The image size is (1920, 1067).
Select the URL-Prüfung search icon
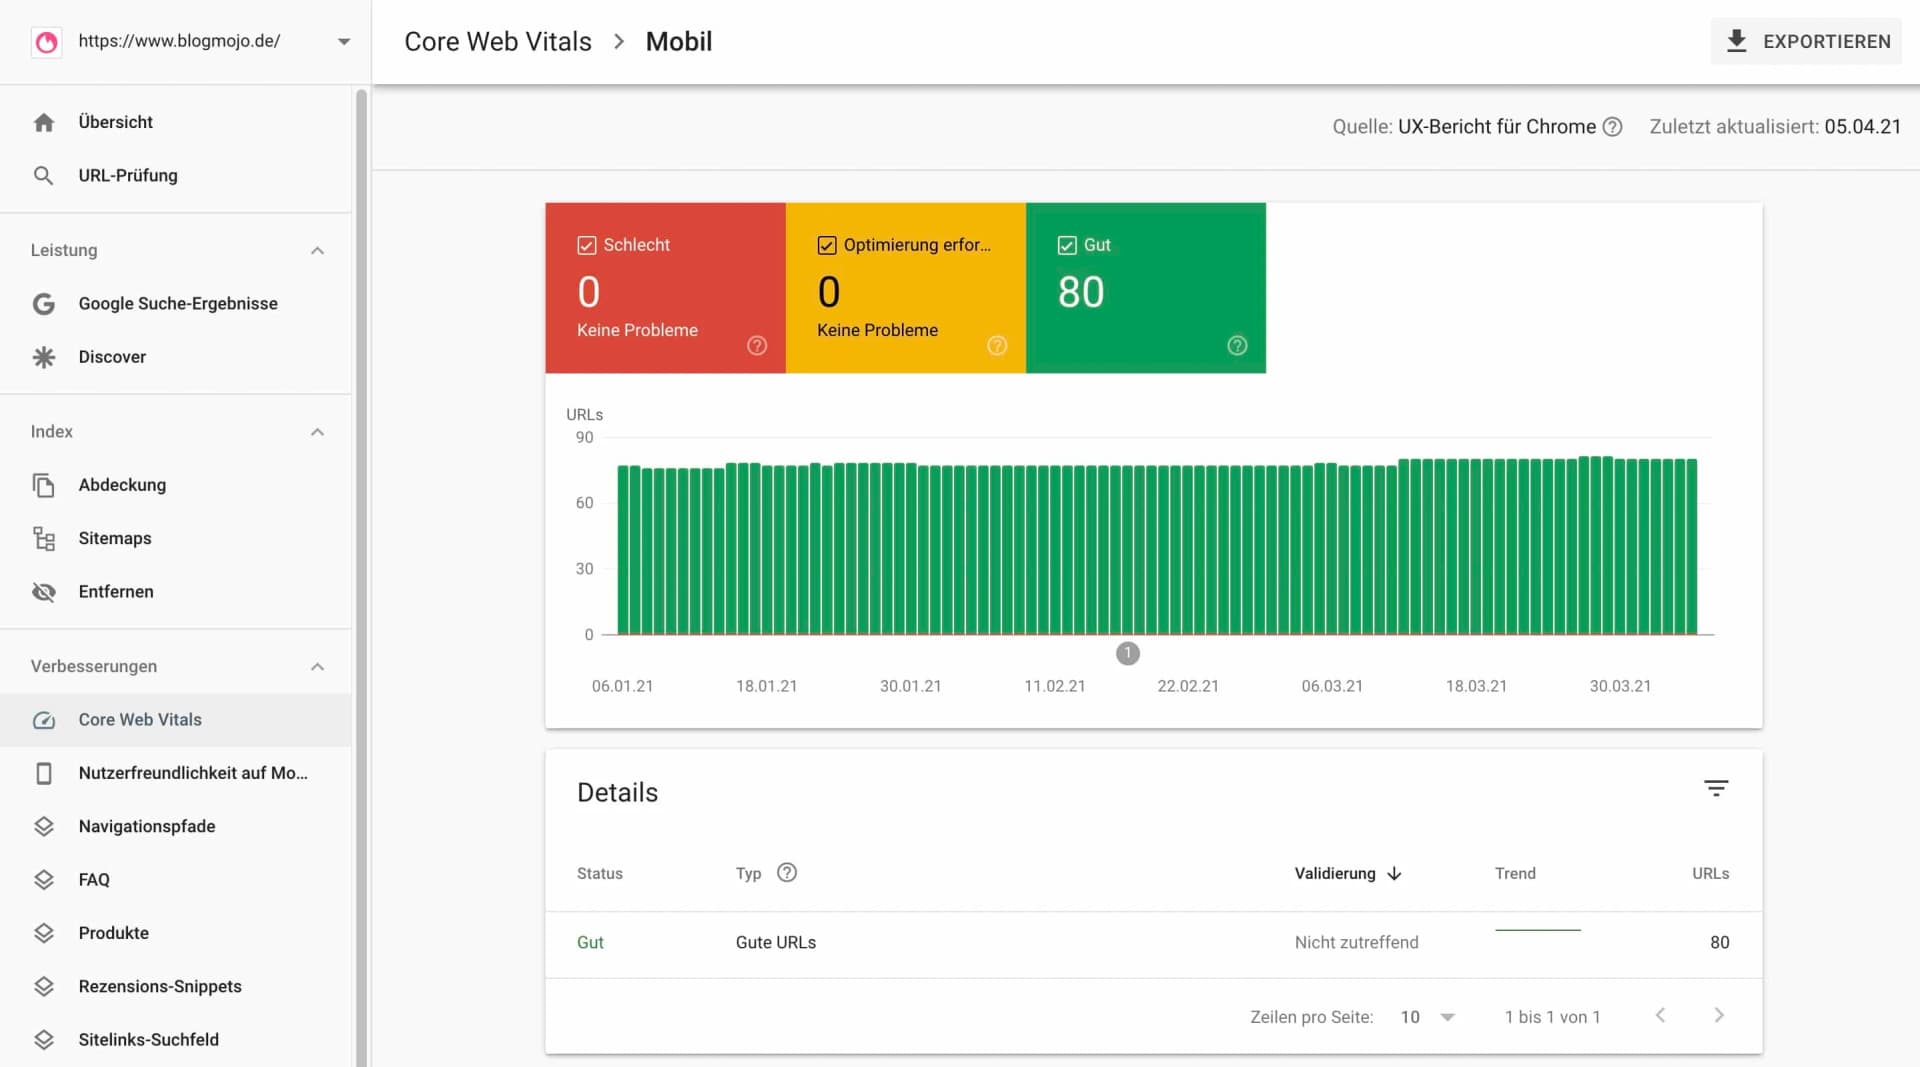pos(45,176)
